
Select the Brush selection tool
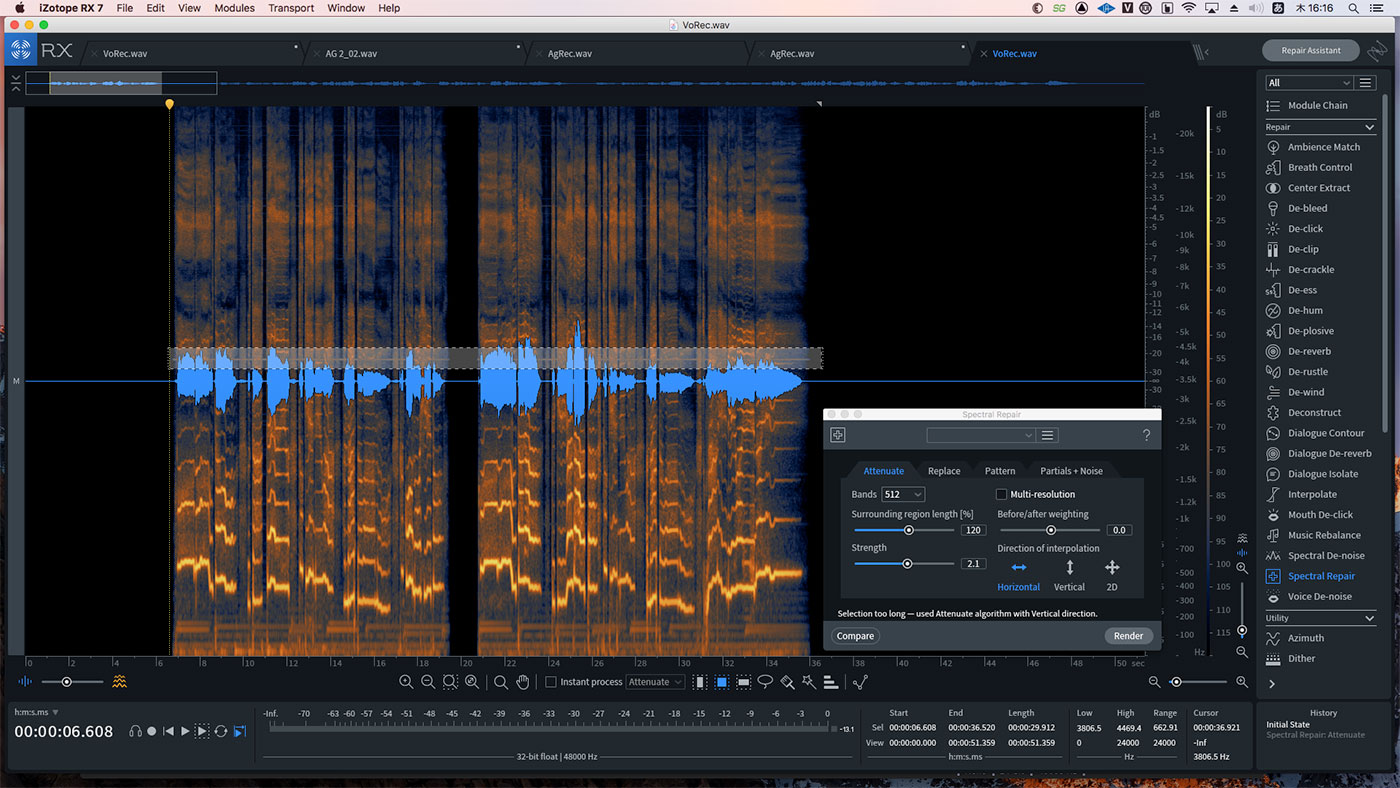tap(787, 682)
